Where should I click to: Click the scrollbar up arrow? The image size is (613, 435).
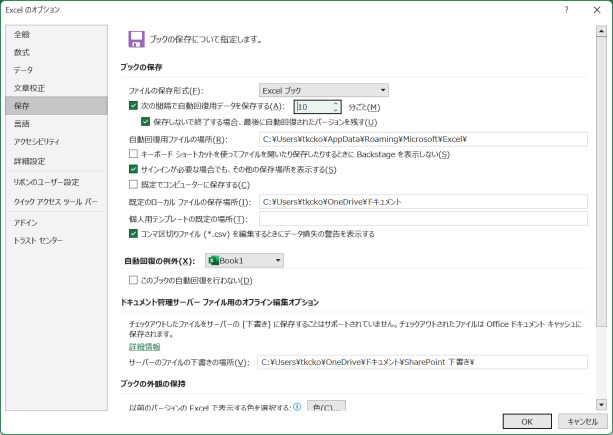pos(601,31)
